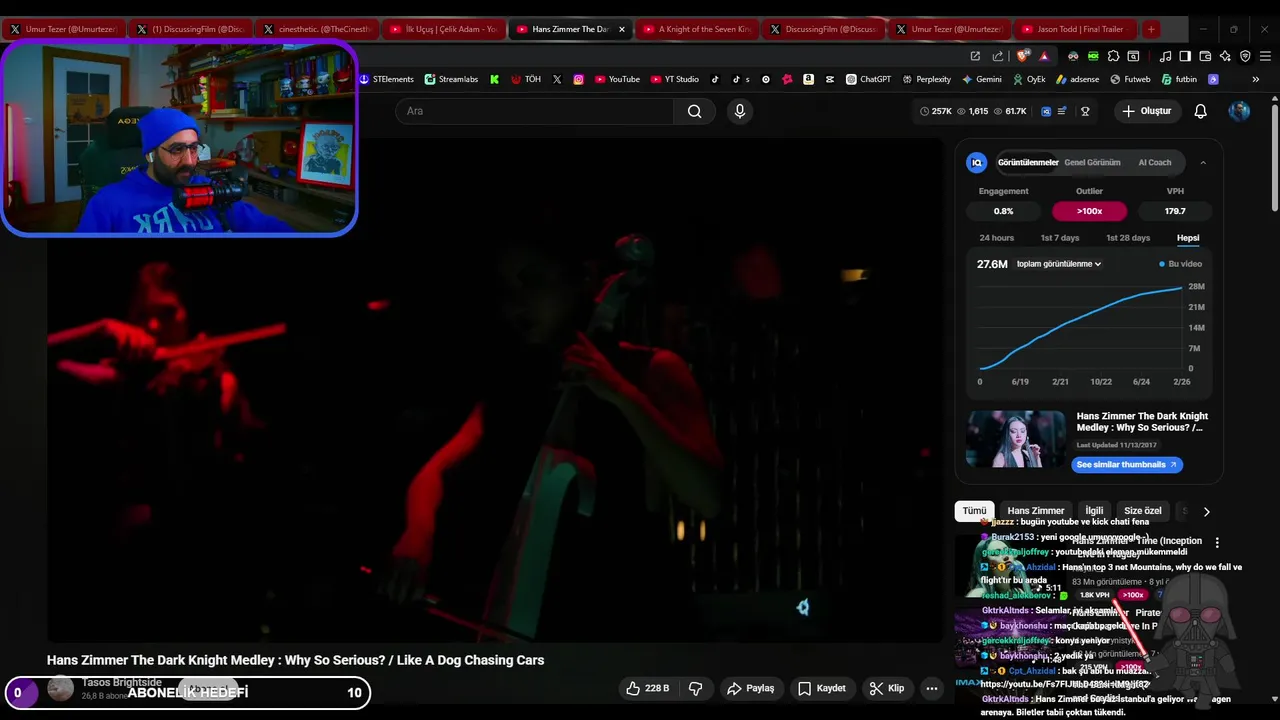Select the 24 hours views range
The width and height of the screenshot is (1280, 720).
[996, 238]
